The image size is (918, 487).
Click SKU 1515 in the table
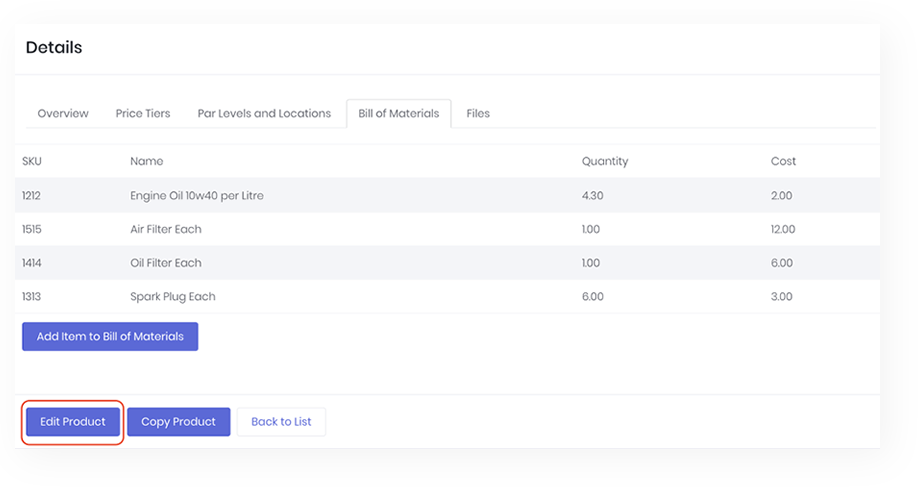pyautogui.click(x=32, y=230)
